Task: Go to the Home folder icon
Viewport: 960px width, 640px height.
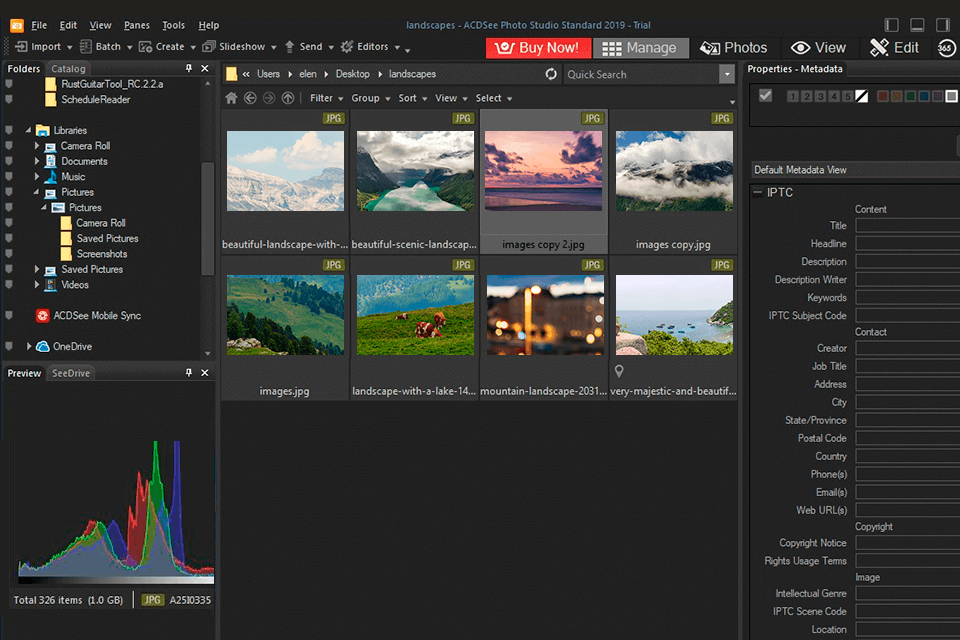Action: 231,98
